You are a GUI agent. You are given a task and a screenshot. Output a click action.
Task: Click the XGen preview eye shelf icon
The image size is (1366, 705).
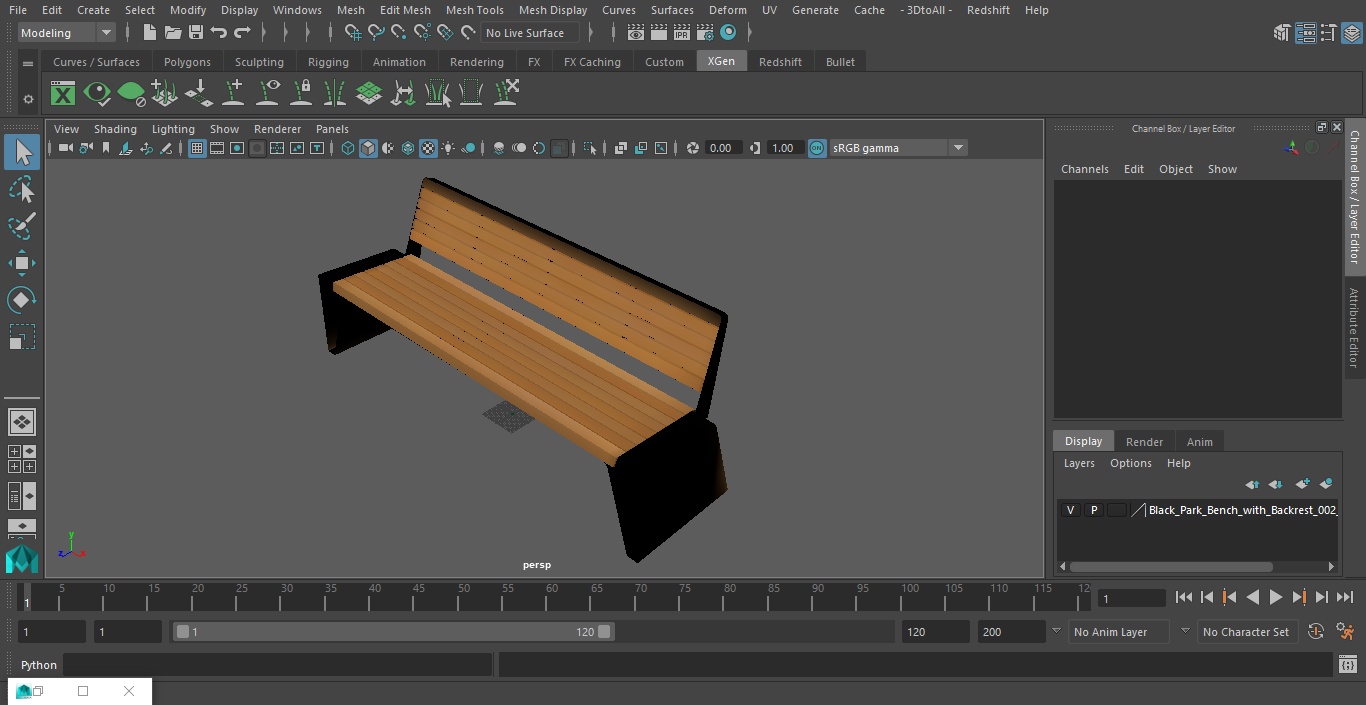(97, 94)
